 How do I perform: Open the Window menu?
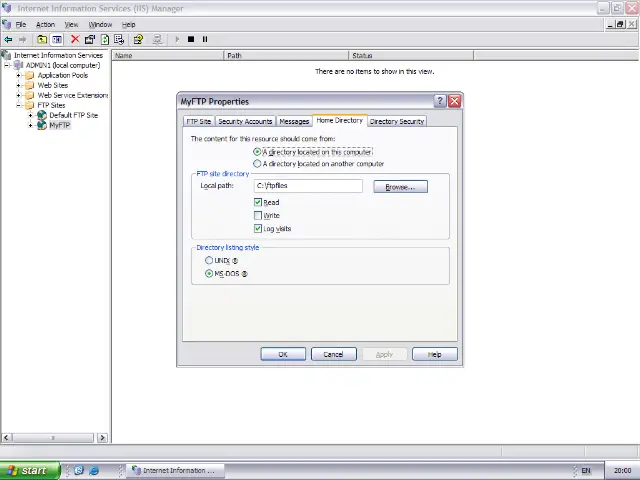(100, 24)
